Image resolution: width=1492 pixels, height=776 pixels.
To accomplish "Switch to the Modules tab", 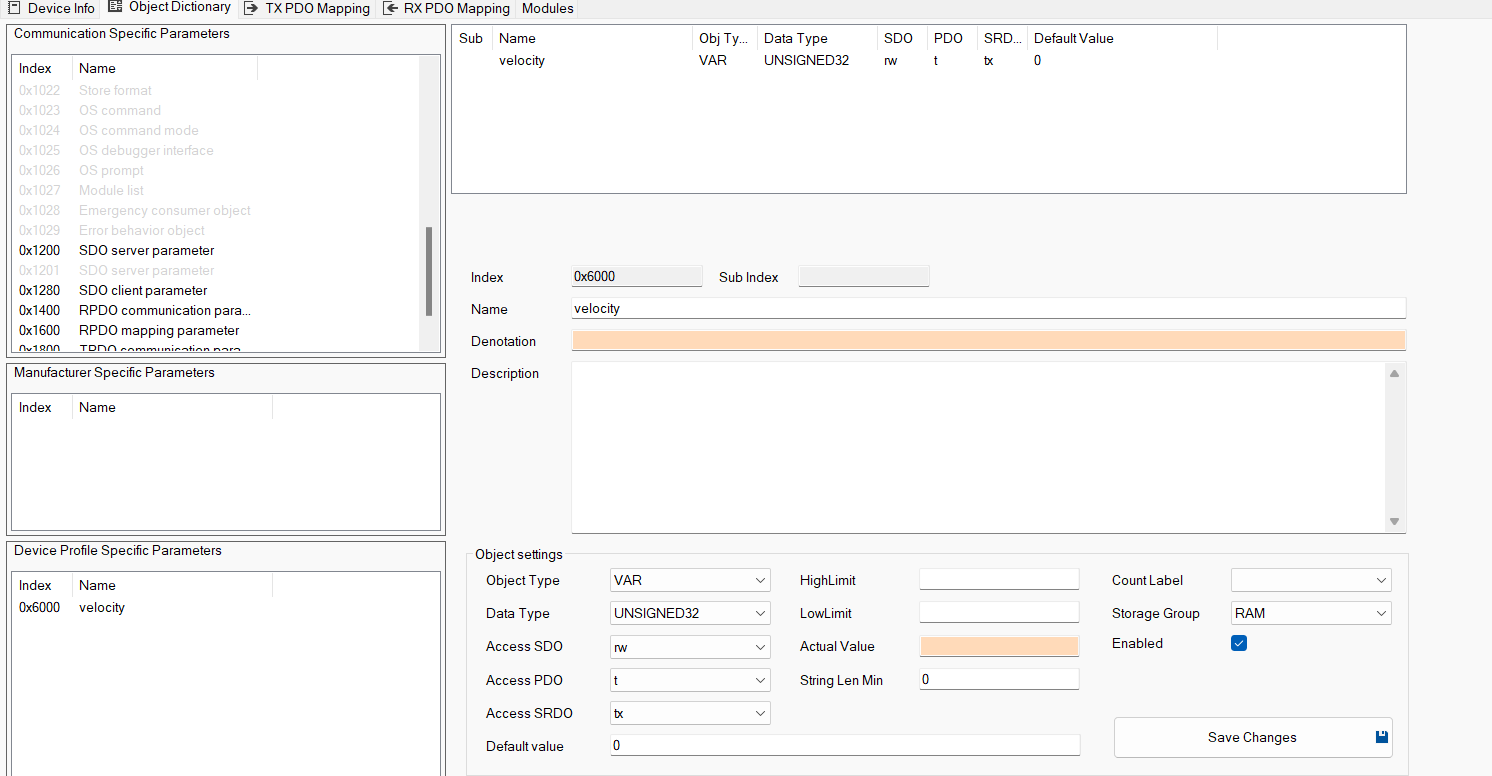I will point(547,8).
